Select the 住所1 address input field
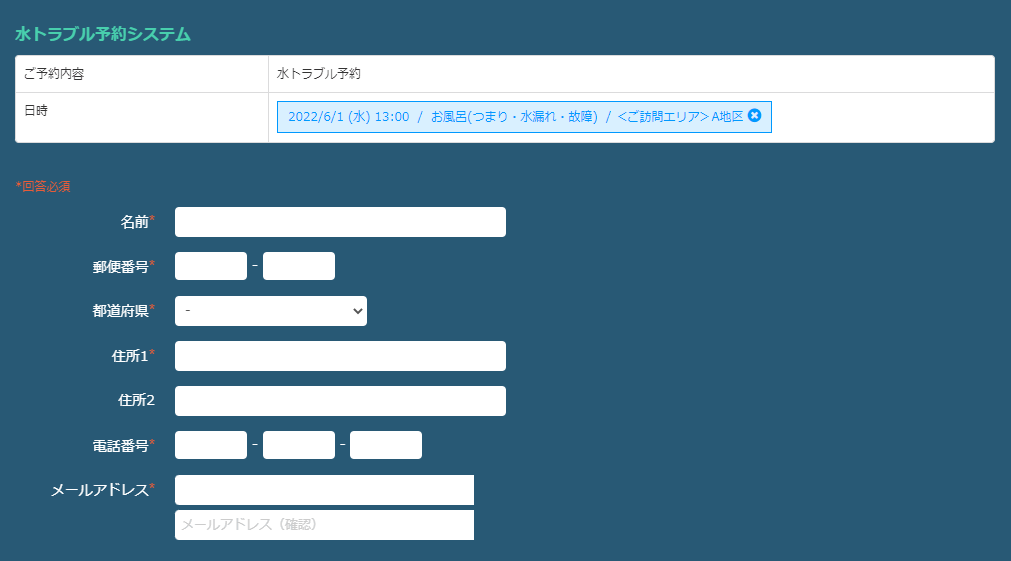 click(340, 356)
